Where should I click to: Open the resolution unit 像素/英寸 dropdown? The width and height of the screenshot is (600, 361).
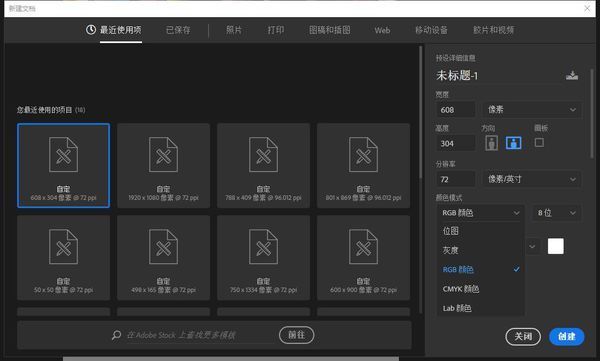[532, 179]
